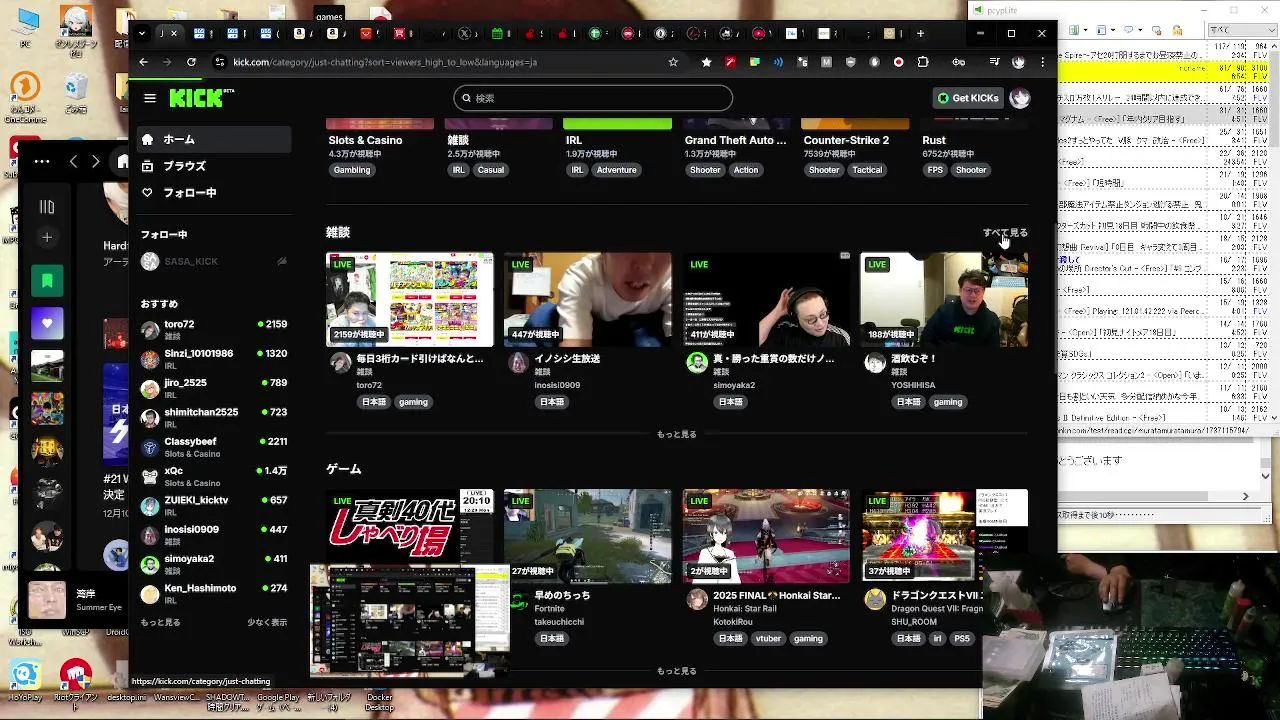Open Ken_Hashimoto recommended channel
This screenshot has height=720, width=1280.
(214, 593)
